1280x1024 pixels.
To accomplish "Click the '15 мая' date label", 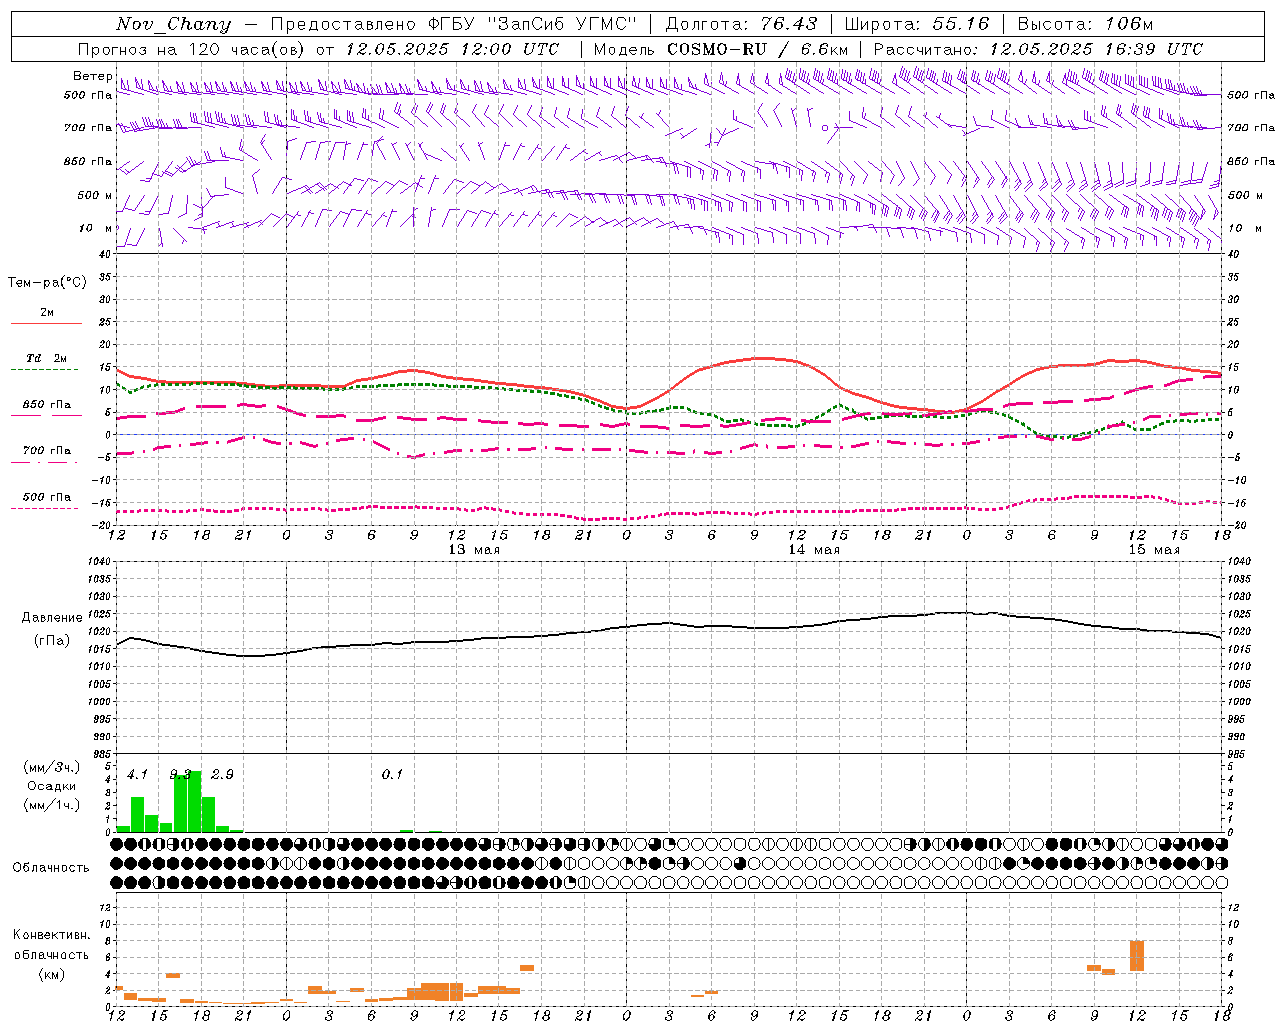I will 1154,550.
